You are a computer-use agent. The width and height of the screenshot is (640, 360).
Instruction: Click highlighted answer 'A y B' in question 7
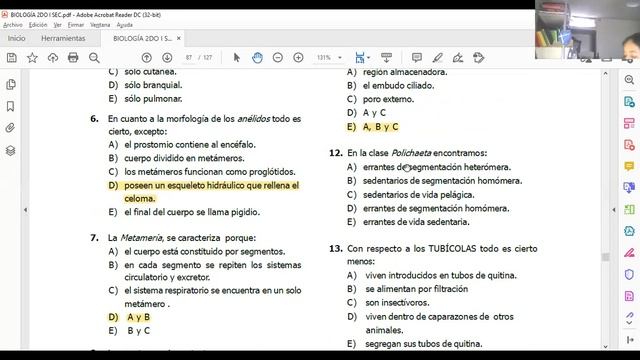click(138, 317)
